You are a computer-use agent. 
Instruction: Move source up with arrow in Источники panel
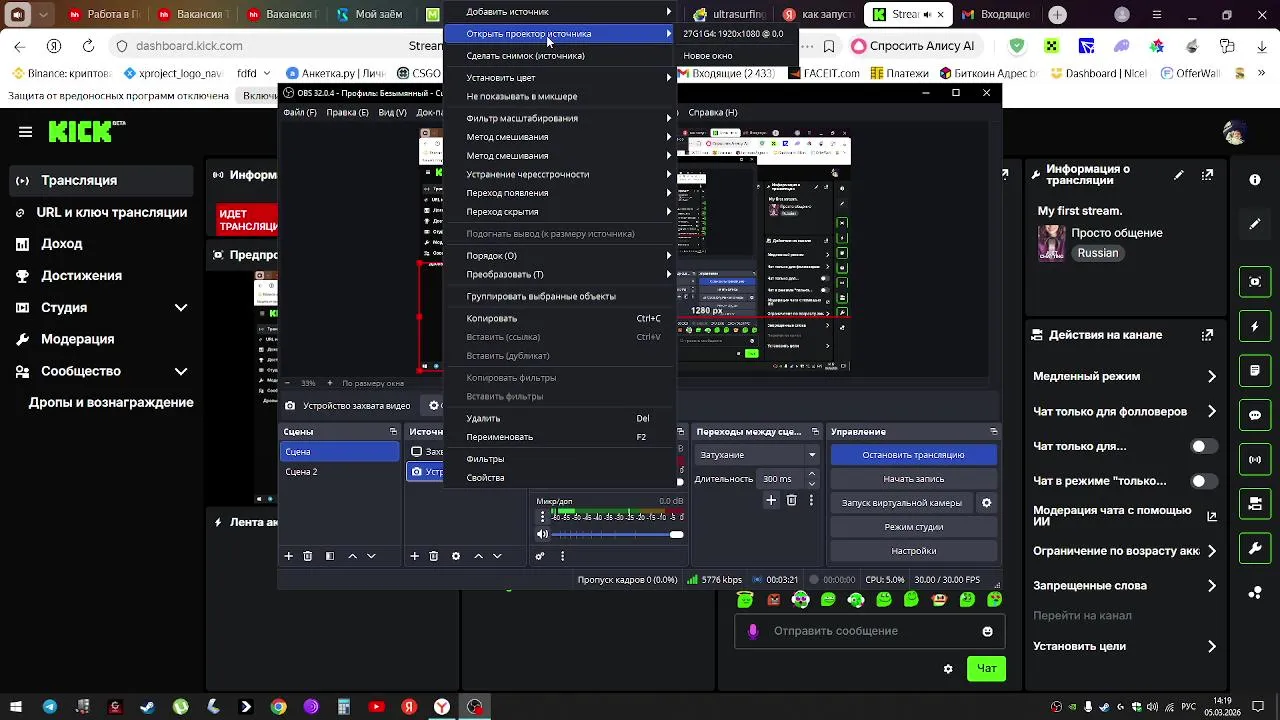pos(478,556)
